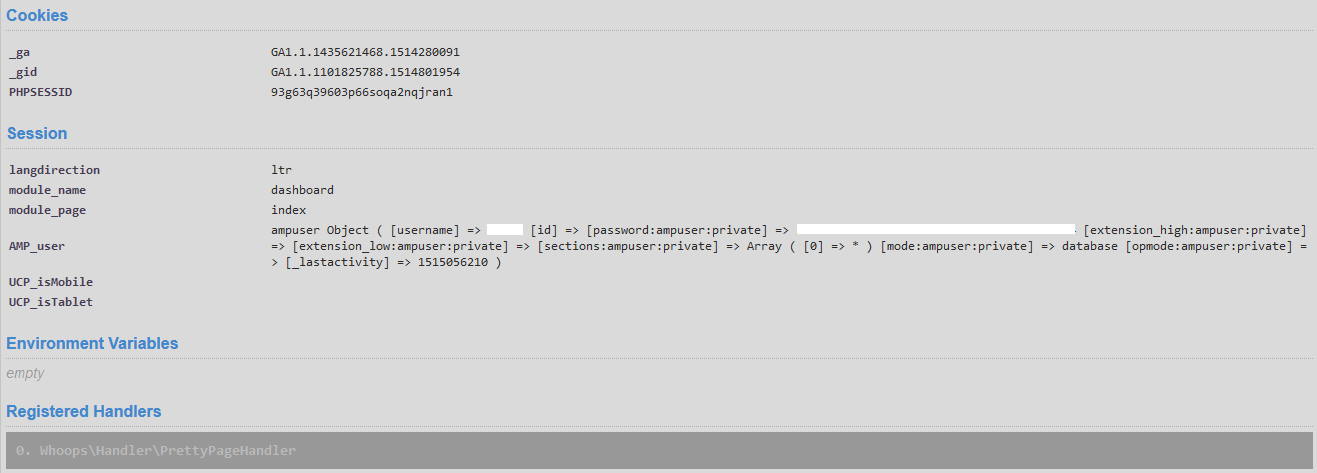Click the PHPSESSID value 93g63q39603p66soqa2nqjran1
Viewport: 1317px width, 473px height.
coord(362,92)
